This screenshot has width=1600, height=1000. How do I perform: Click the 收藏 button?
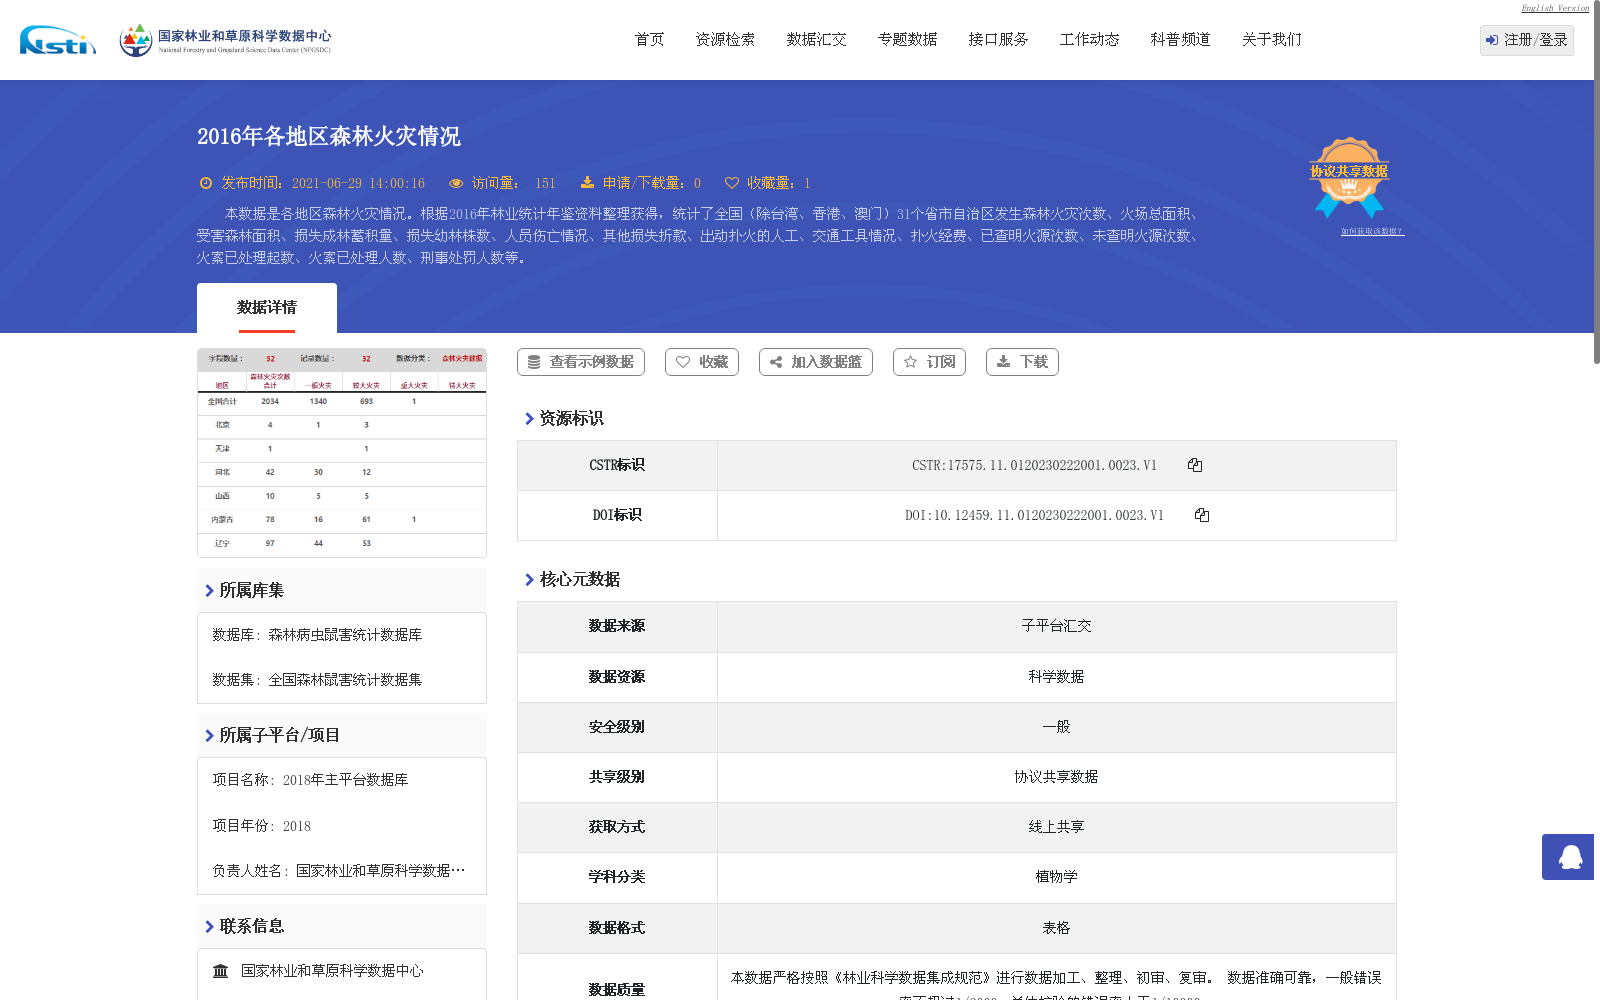702,362
